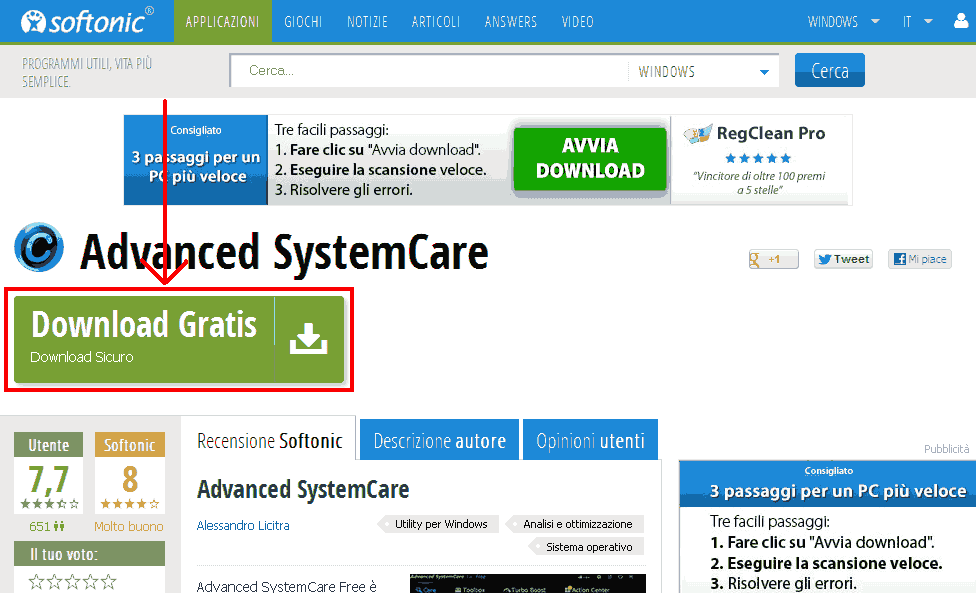
Task: Switch to Opinioni utenti tab
Action: pos(590,441)
